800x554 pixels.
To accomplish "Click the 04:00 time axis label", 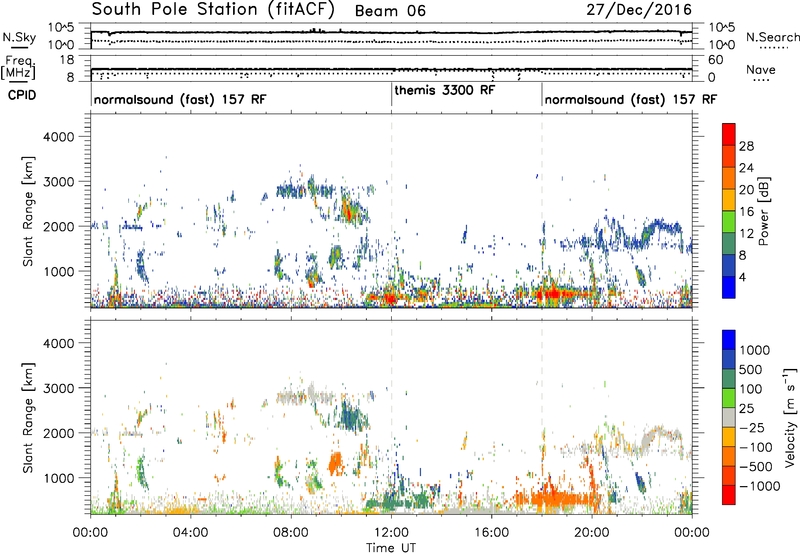I will 190,533.
